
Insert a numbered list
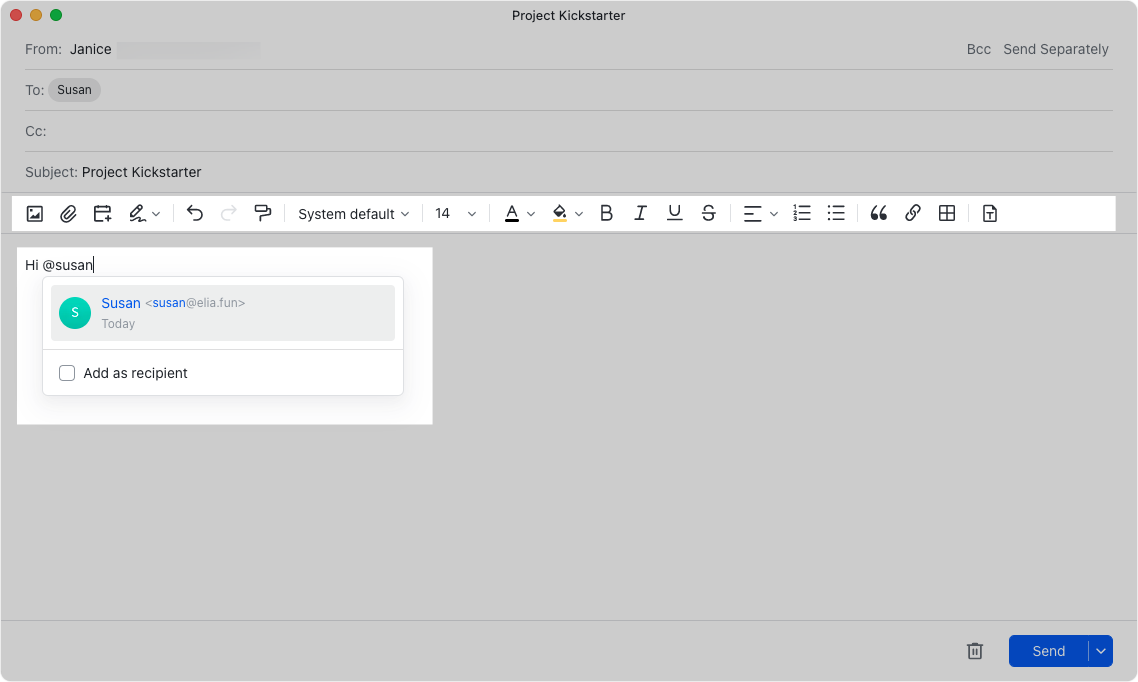[x=801, y=213]
